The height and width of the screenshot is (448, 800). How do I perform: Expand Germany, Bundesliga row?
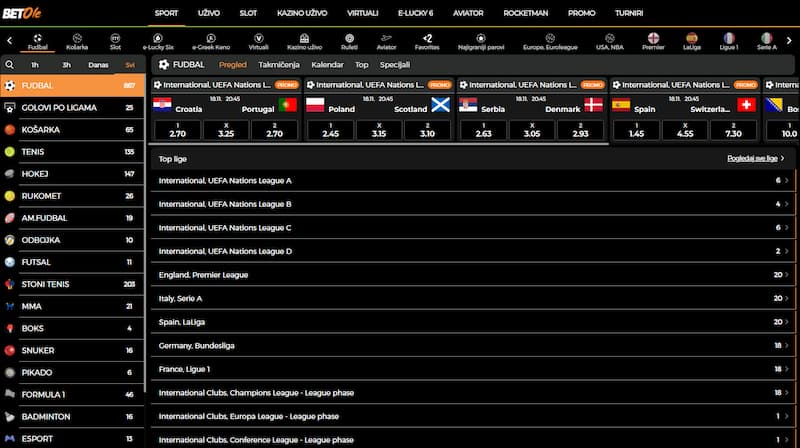[x=473, y=345]
